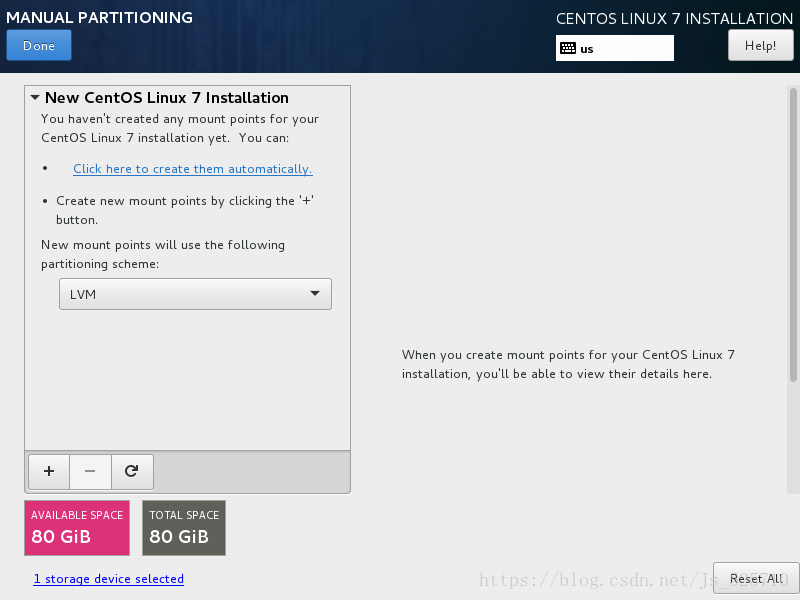800x600 pixels.
Task: Click the reload storage configuration icon
Action: (x=132, y=471)
